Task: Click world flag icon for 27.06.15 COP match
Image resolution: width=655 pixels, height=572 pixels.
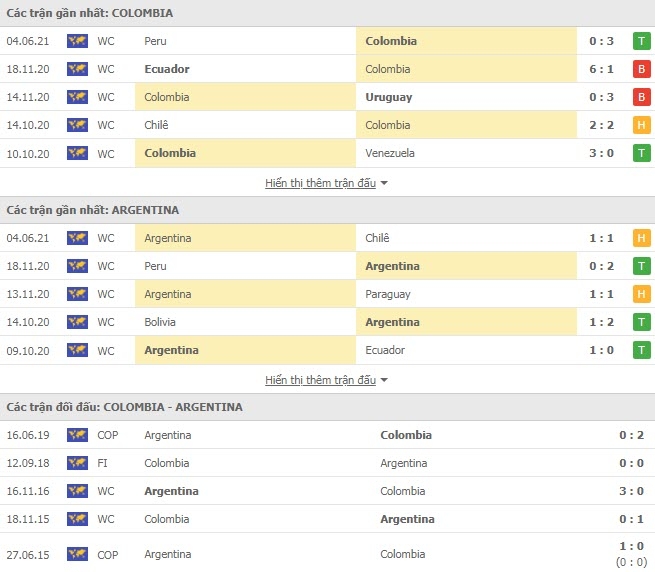Action: (x=77, y=554)
